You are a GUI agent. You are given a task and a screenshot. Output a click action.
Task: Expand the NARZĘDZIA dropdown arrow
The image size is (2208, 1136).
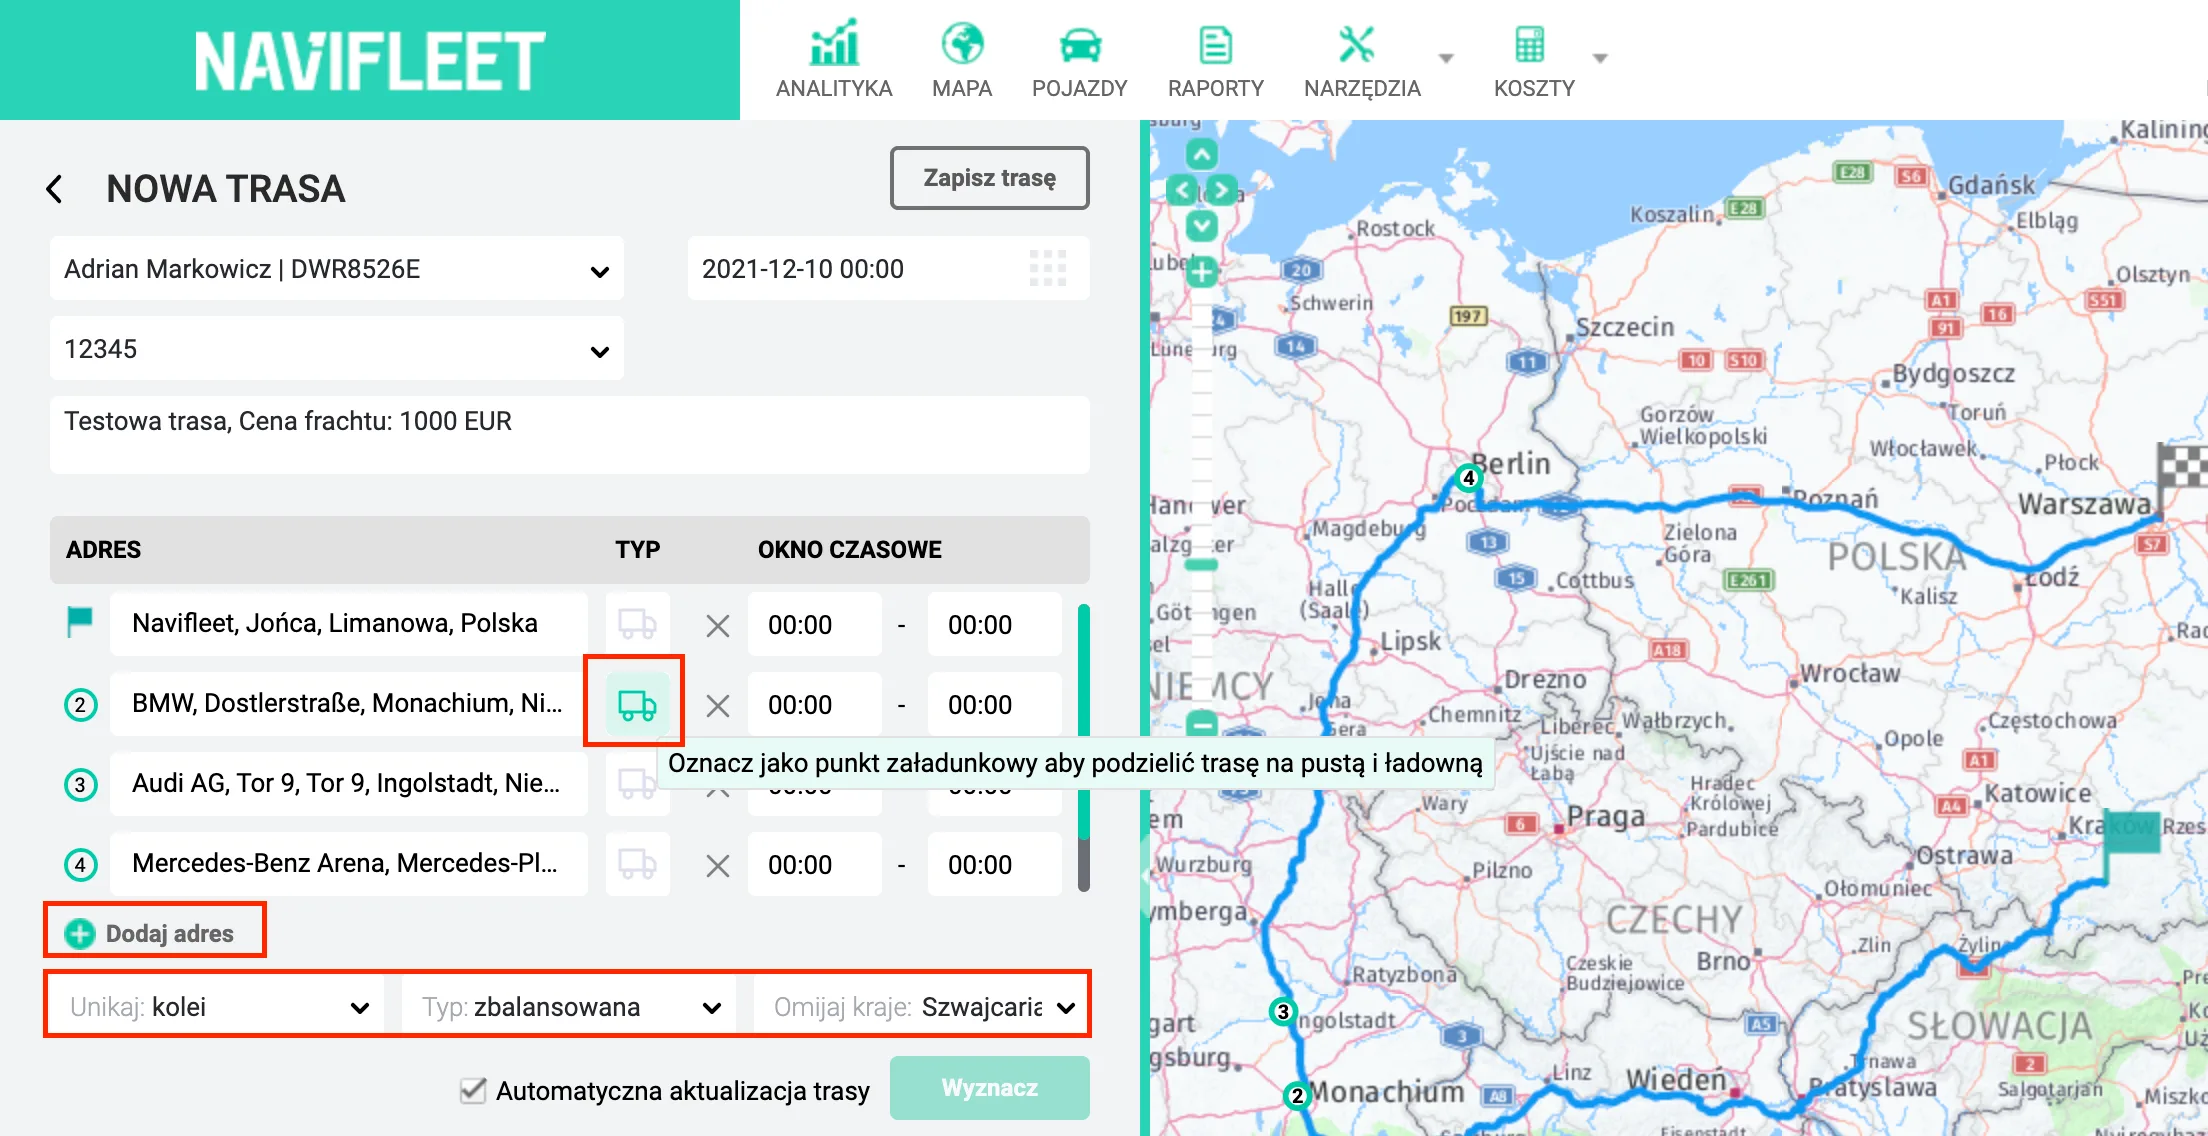coord(1446,58)
